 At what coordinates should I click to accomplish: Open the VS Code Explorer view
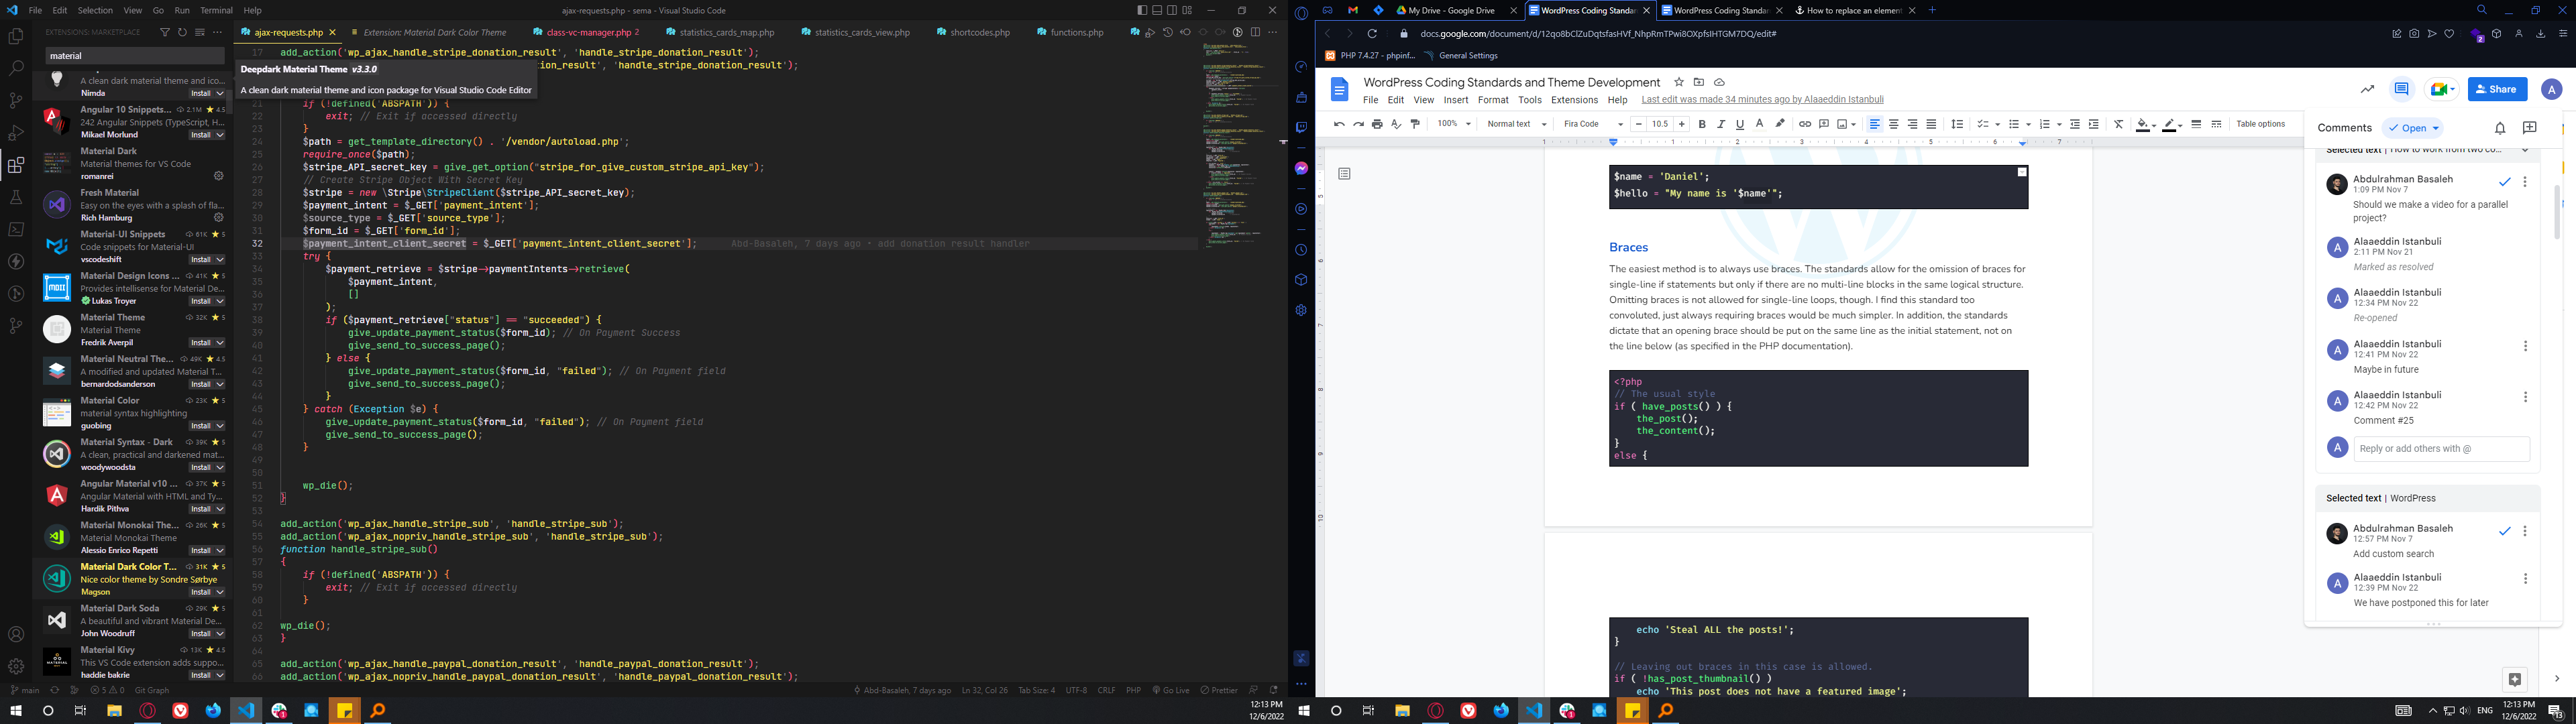[x=16, y=37]
